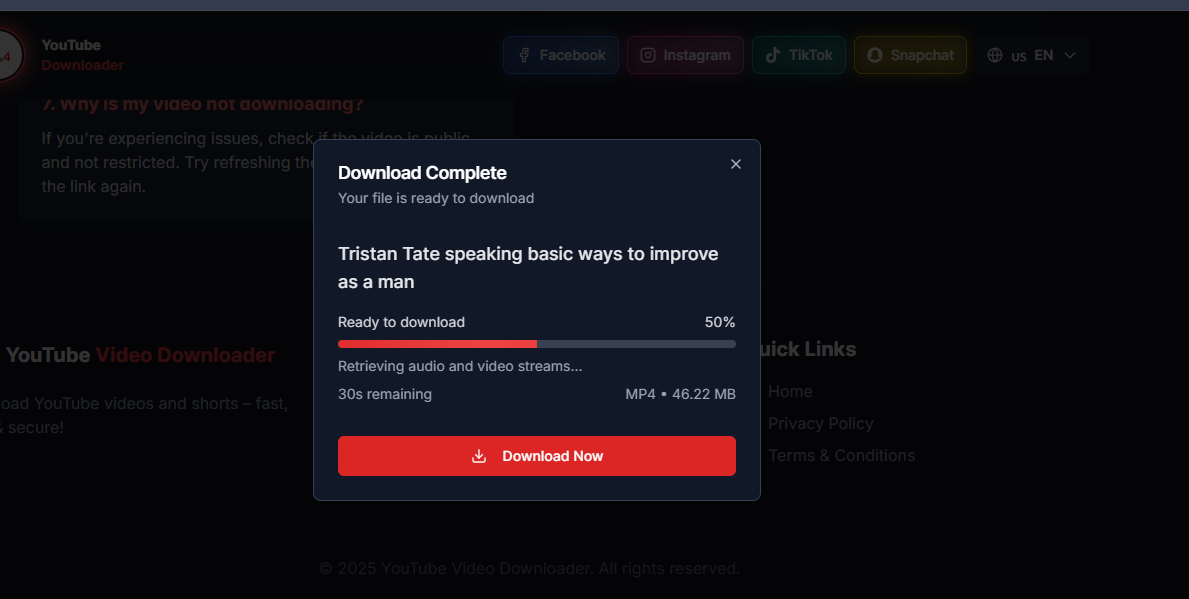Click the Ready to download label
The image size is (1189, 599).
coord(401,322)
